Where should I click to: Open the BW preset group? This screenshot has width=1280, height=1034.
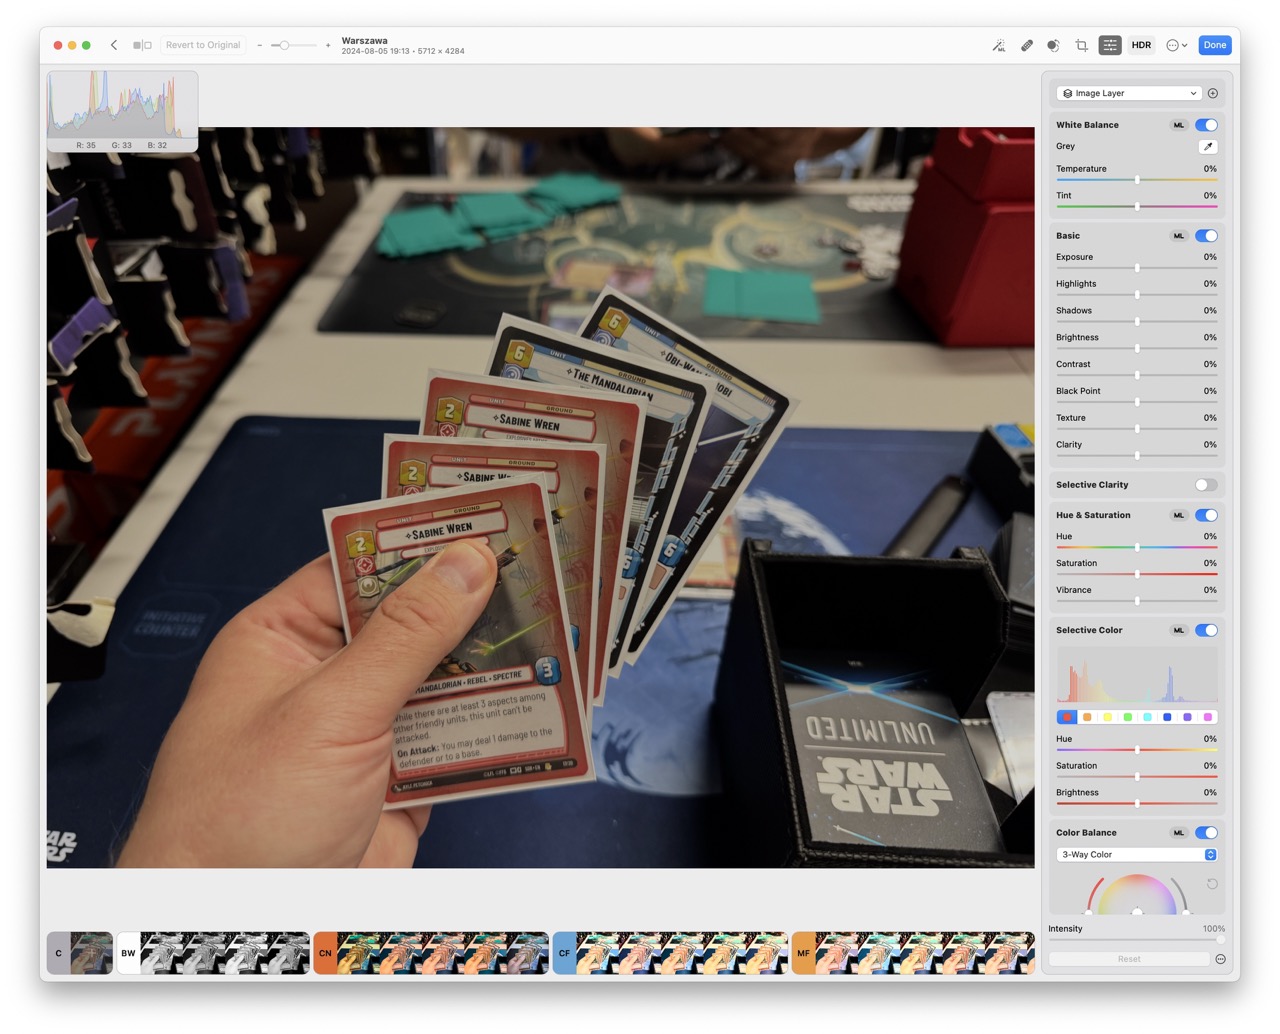128,953
